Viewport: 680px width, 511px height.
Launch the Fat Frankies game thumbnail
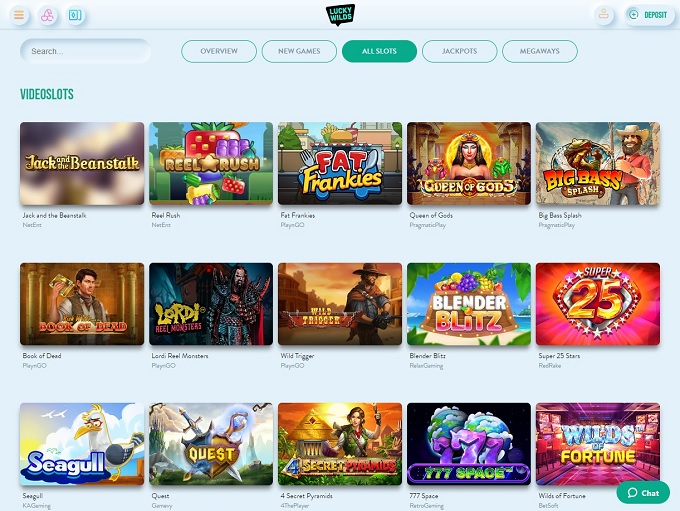(340, 163)
